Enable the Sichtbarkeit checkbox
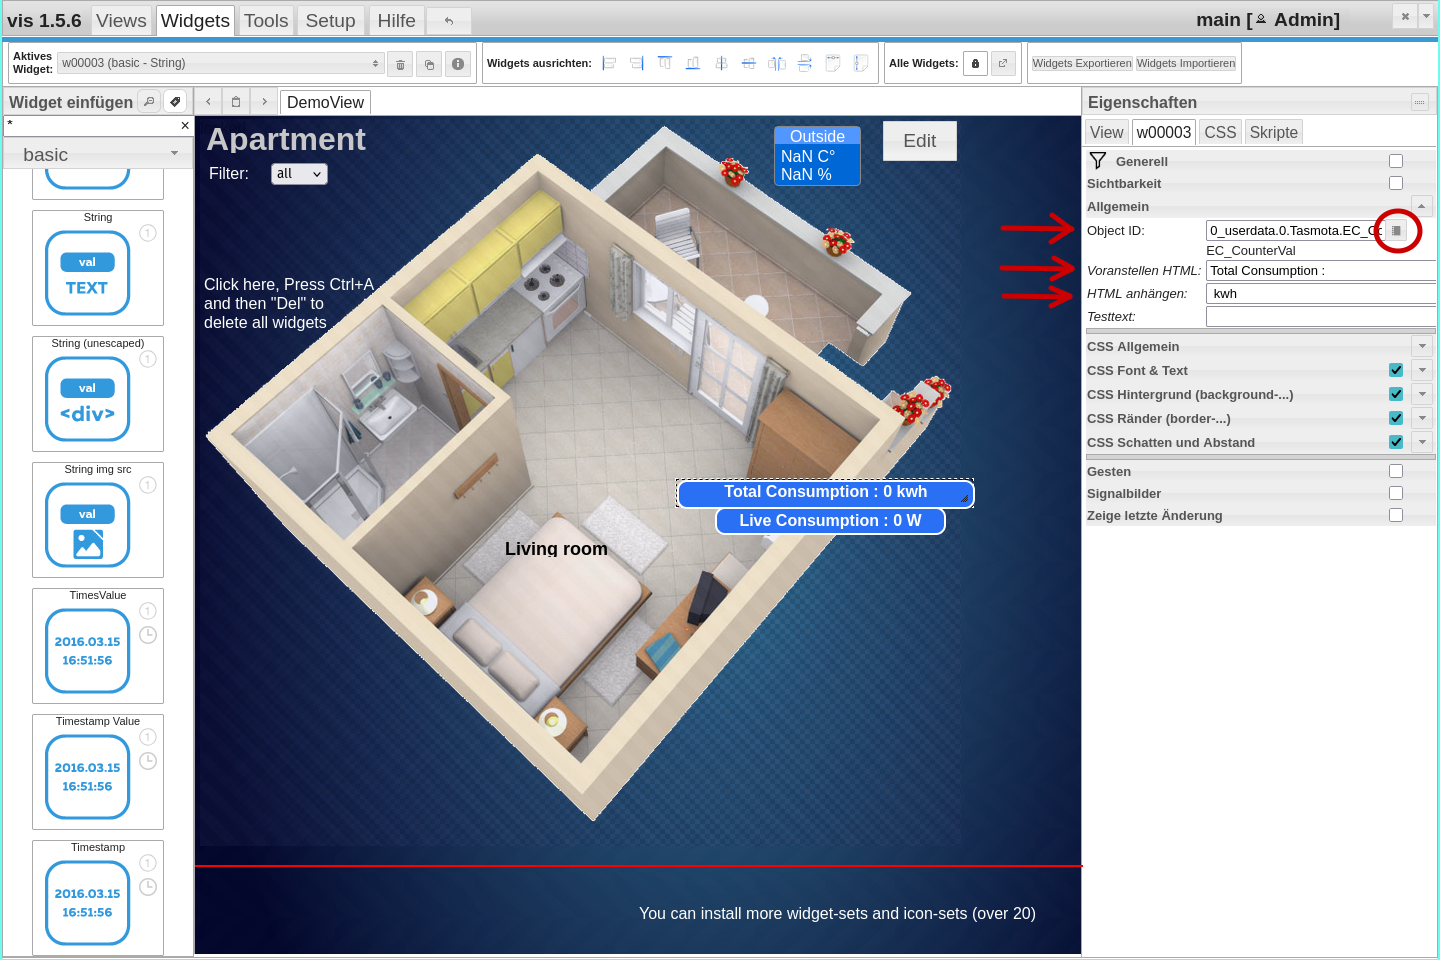Viewport: 1440px width, 960px height. click(x=1396, y=183)
